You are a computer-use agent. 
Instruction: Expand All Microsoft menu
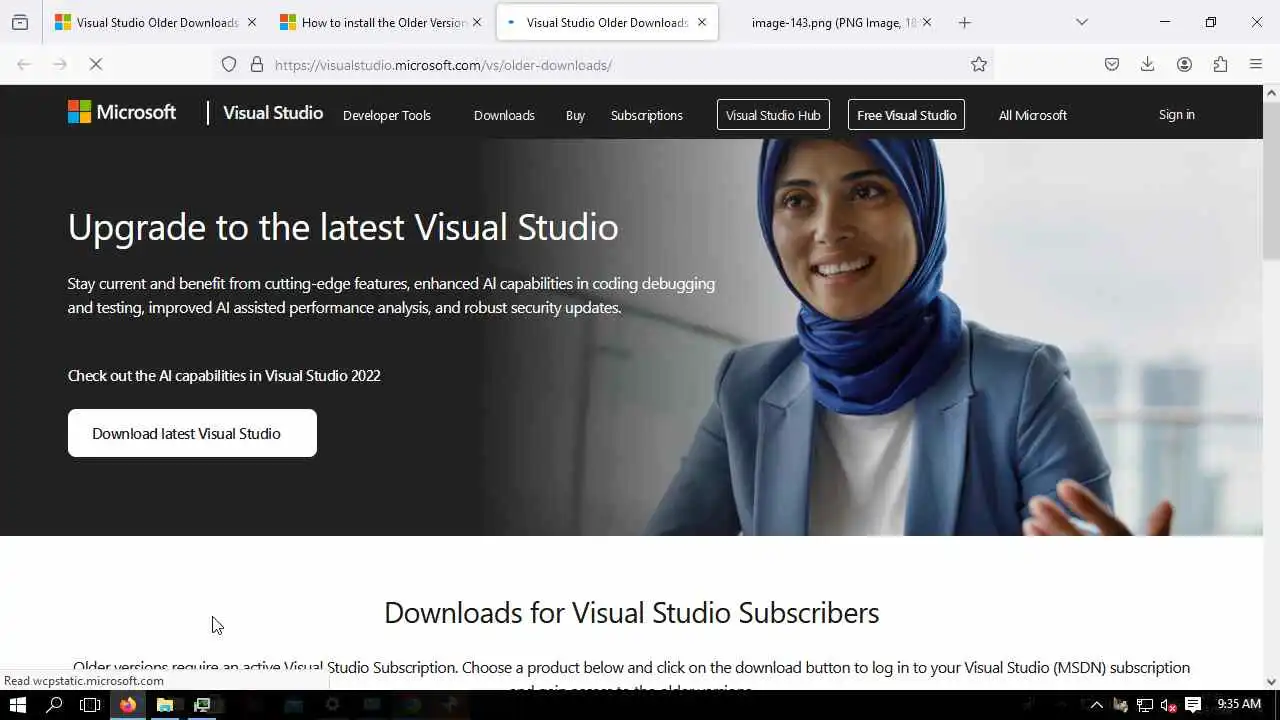point(1033,115)
